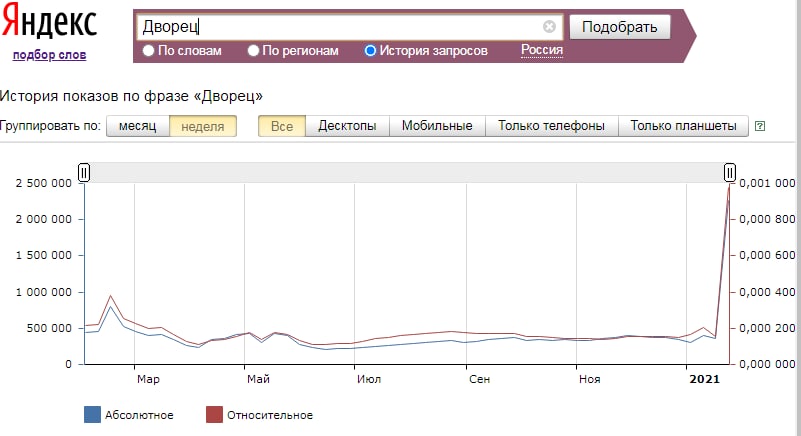Screen dimensions: 801x436
Task: Click the 'Мар' axis label
Action: [148, 379]
